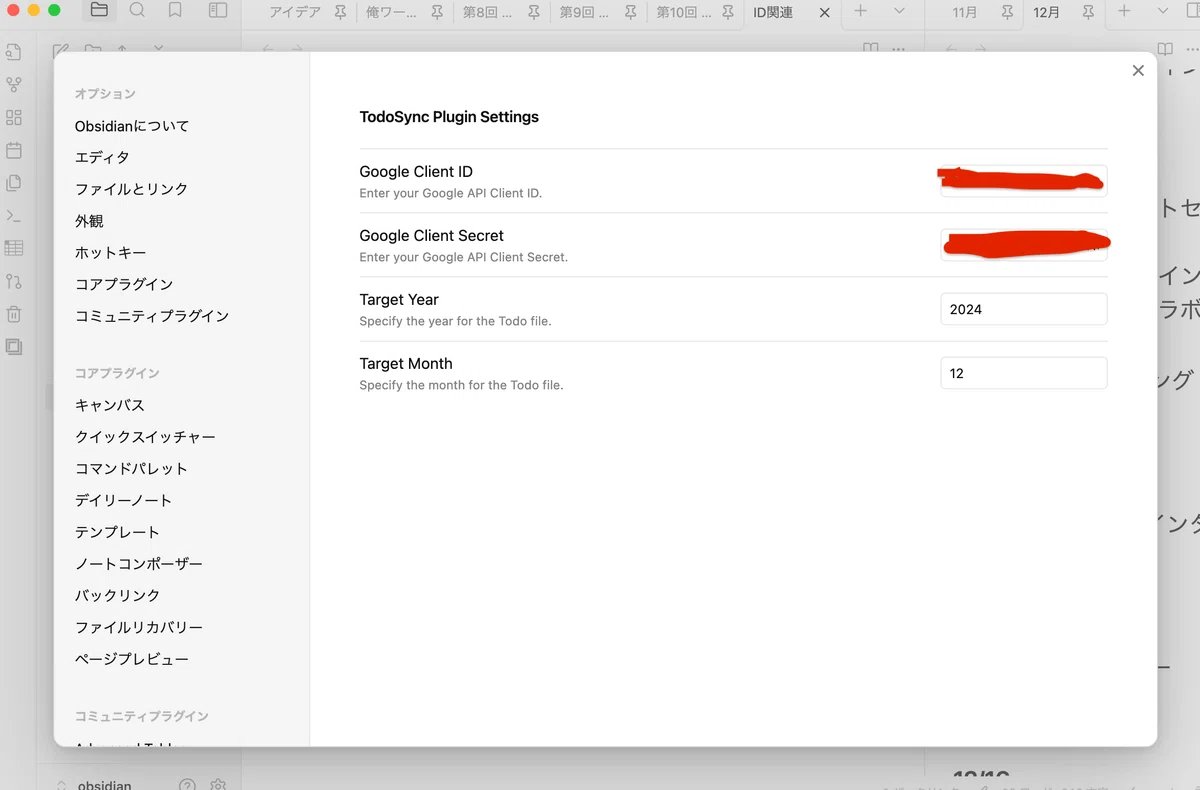1200x790 pixels.
Task: Click pin icon on 12月 tab
Action: point(1089,12)
